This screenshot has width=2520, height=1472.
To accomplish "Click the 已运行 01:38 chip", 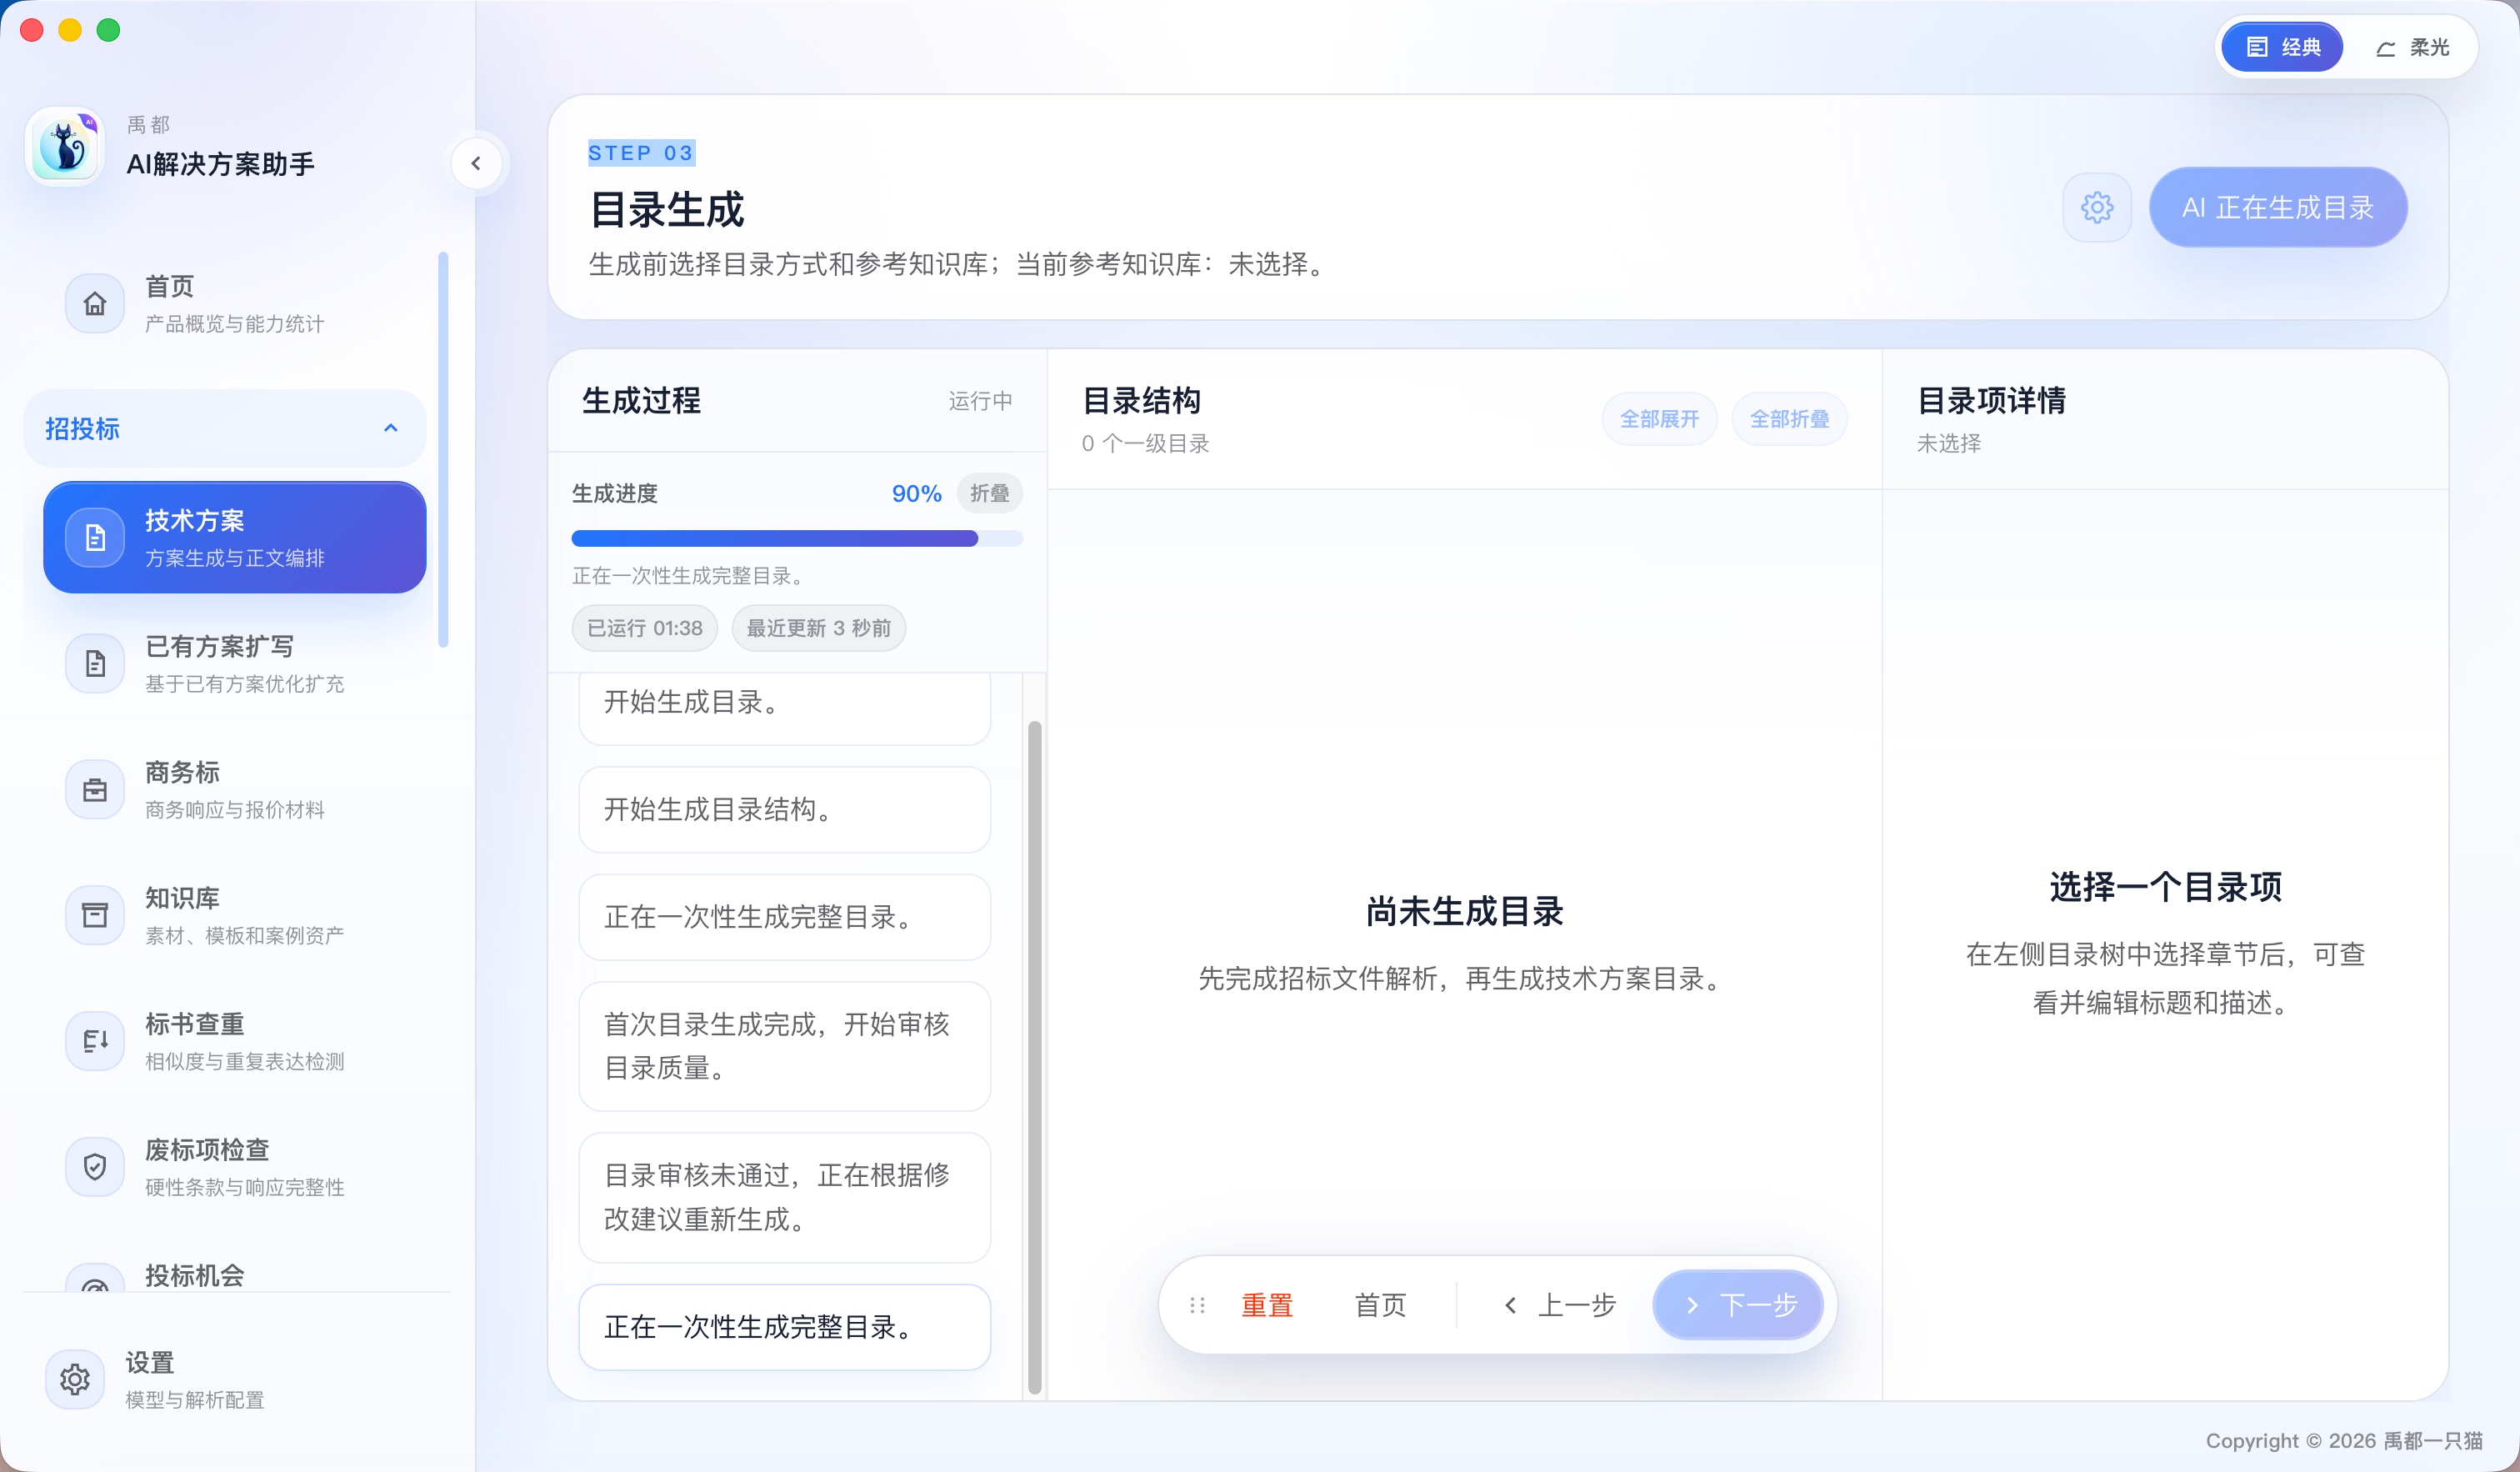I will coord(645,628).
